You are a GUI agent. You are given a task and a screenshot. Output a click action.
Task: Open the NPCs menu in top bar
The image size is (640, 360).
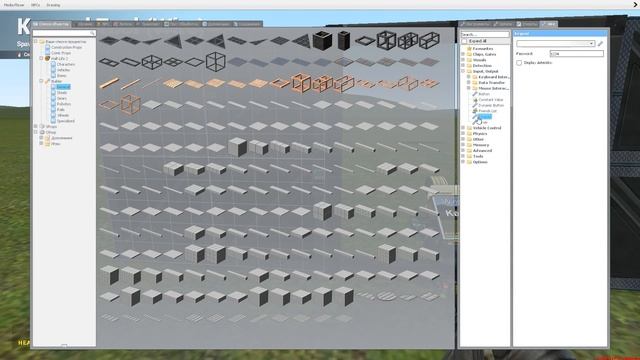tap(35, 5)
